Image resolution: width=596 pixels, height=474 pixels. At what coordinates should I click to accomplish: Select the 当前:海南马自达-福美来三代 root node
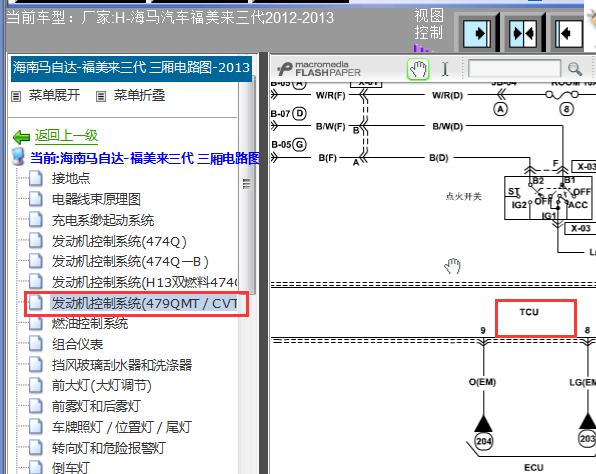click(x=145, y=158)
